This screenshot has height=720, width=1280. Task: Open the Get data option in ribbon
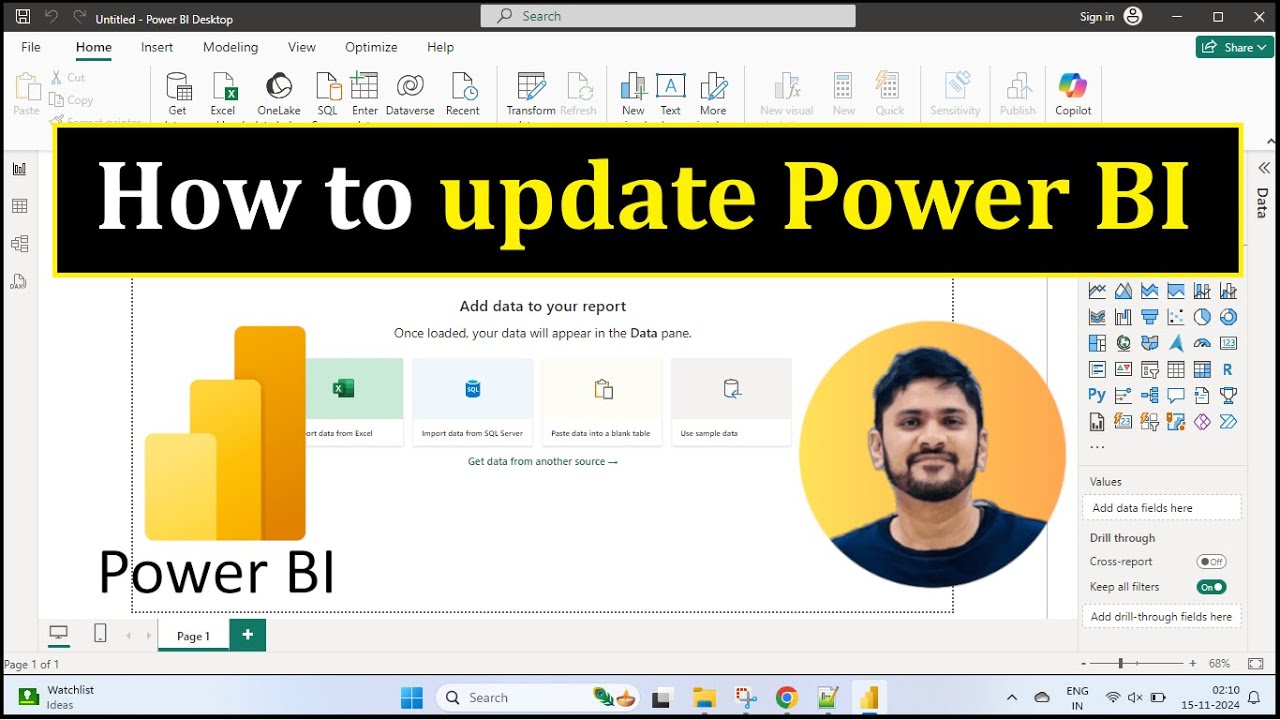point(178,95)
